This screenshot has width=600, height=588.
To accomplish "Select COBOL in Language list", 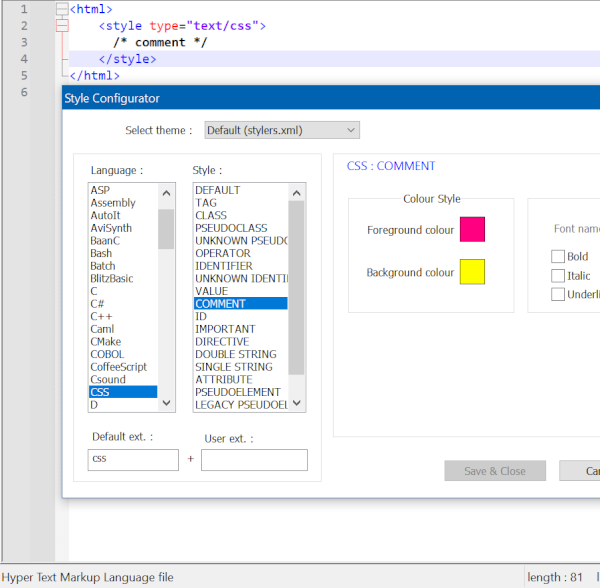I will (123, 354).
